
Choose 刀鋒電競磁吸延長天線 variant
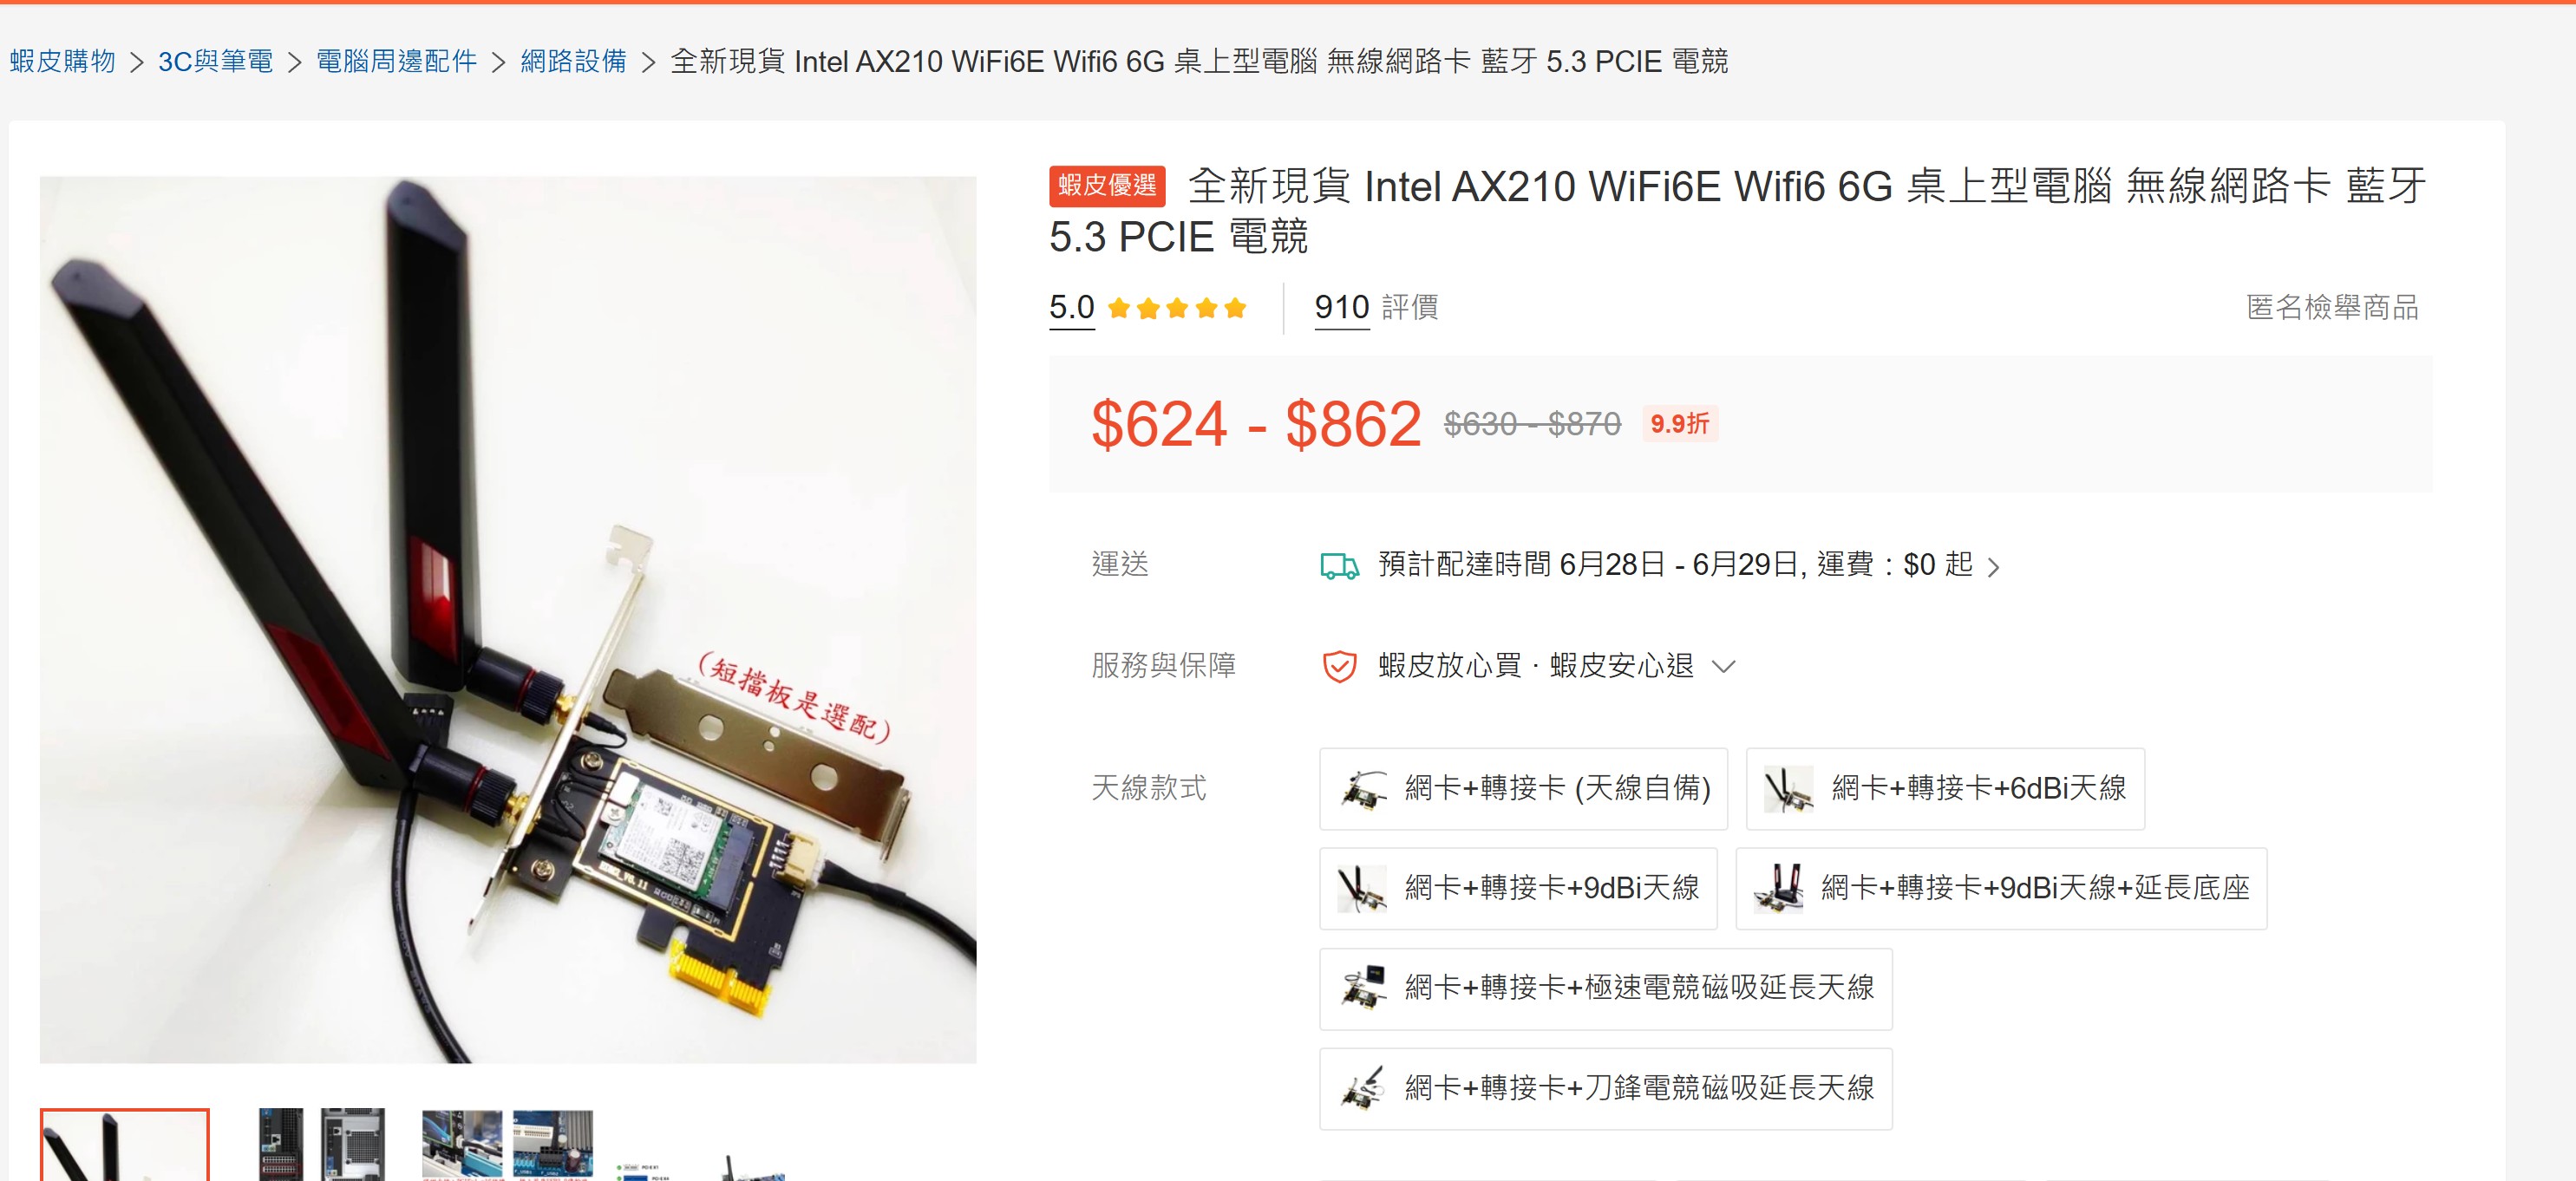(x=1606, y=1089)
